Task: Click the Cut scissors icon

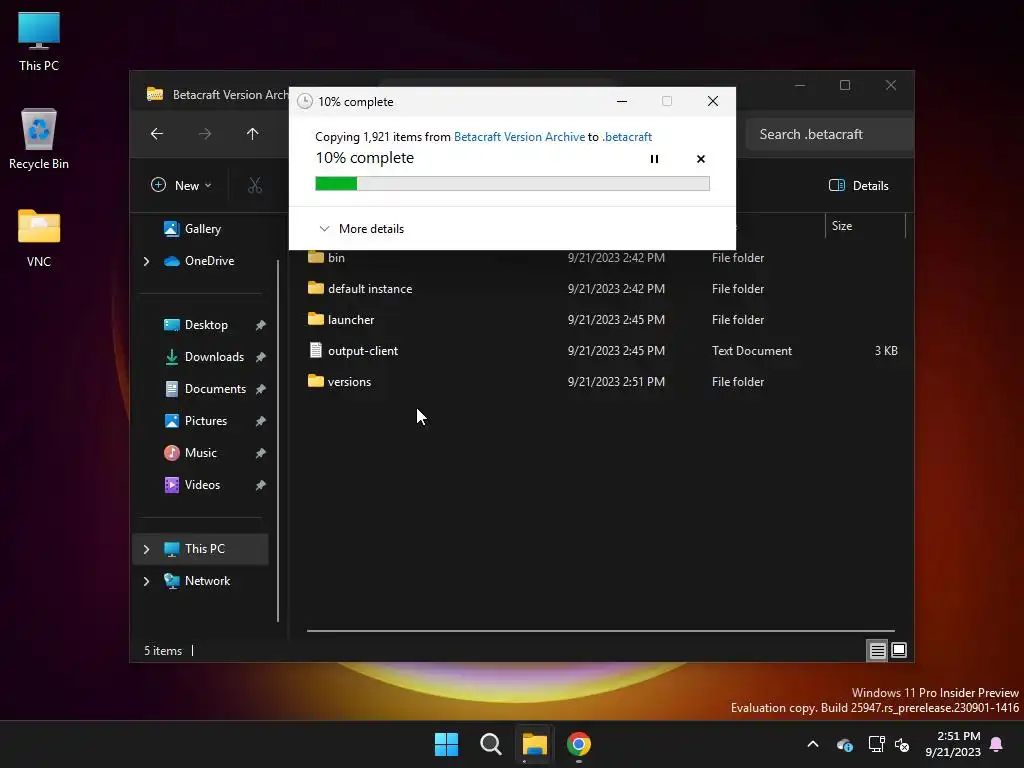Action: 255,185
